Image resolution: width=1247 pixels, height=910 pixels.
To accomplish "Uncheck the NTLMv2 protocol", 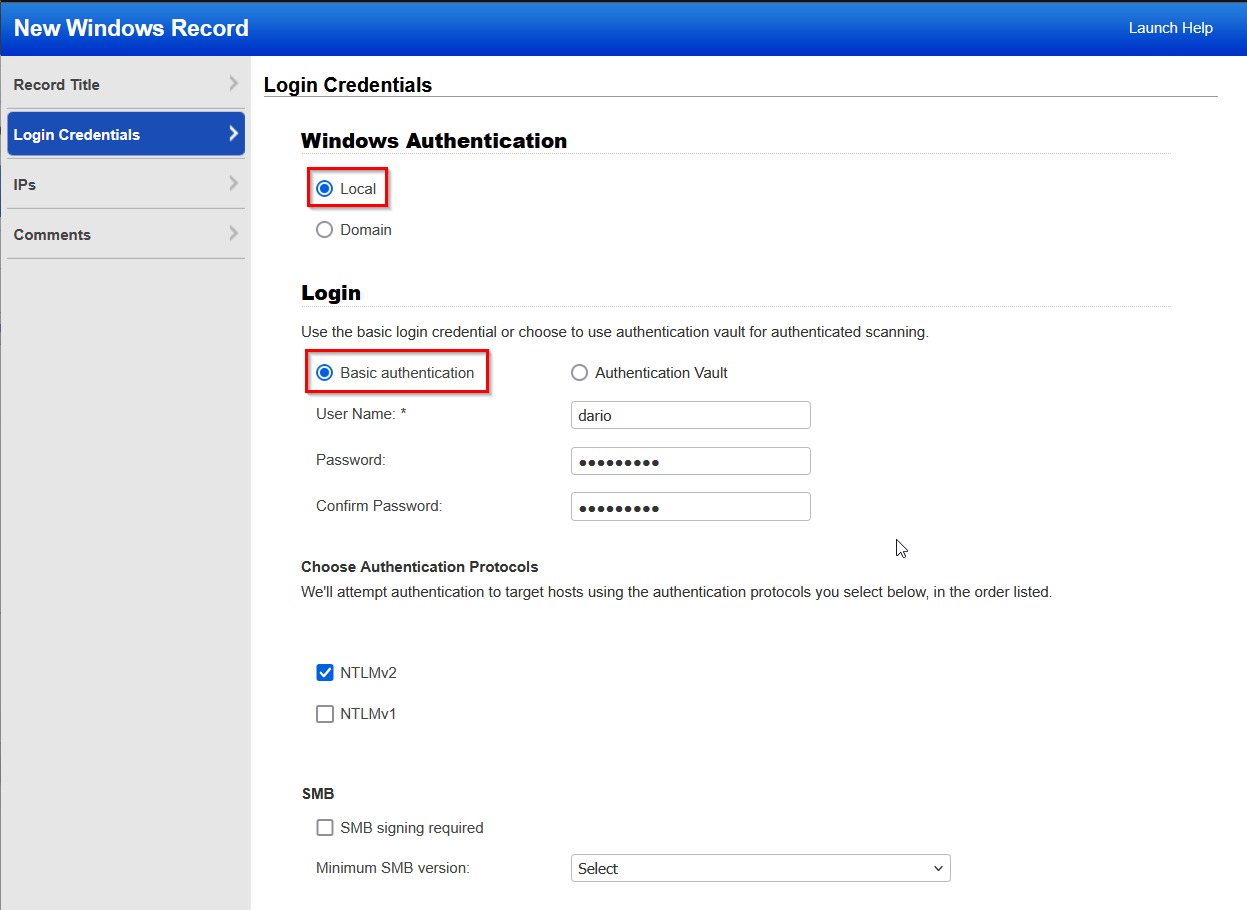I will point(324,672).
